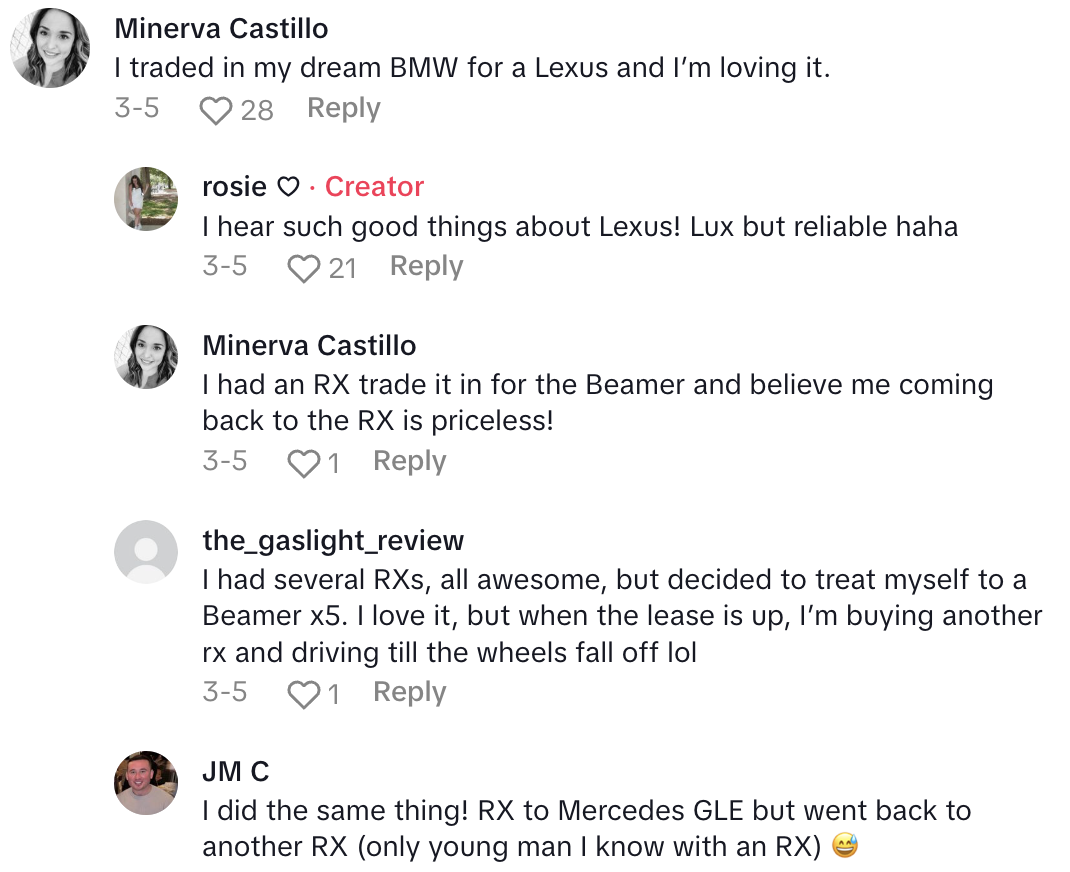Visit rosie's profile via username
The width and height of the screenshot is (1070, 872).
point(234,187)
